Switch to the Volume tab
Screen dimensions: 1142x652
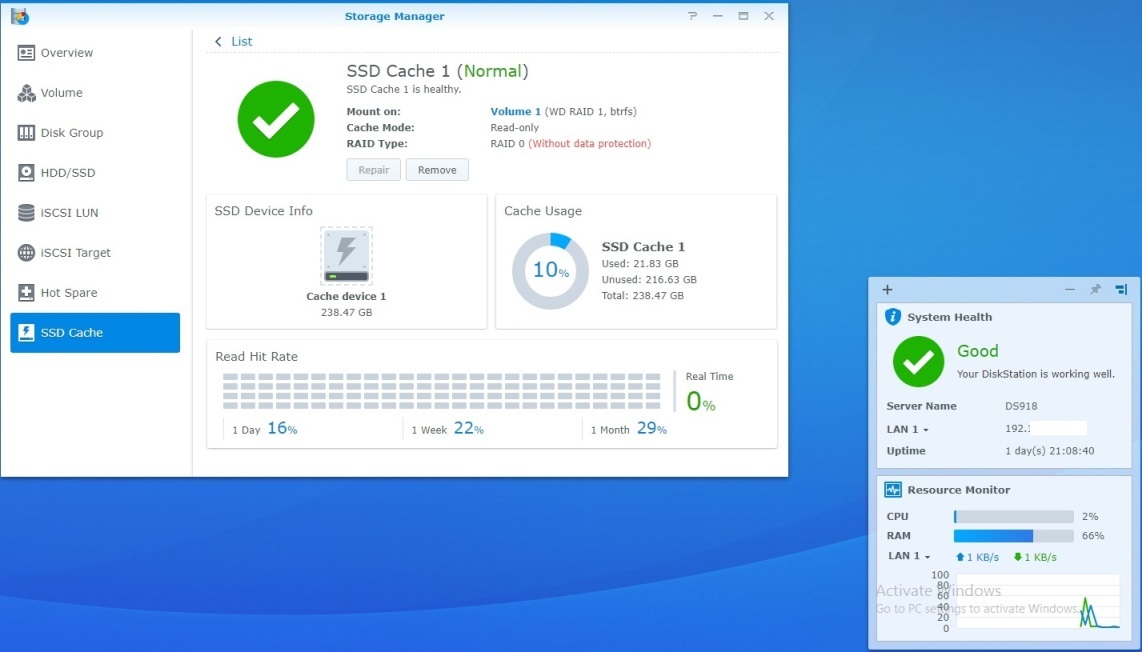coord(95,93)
